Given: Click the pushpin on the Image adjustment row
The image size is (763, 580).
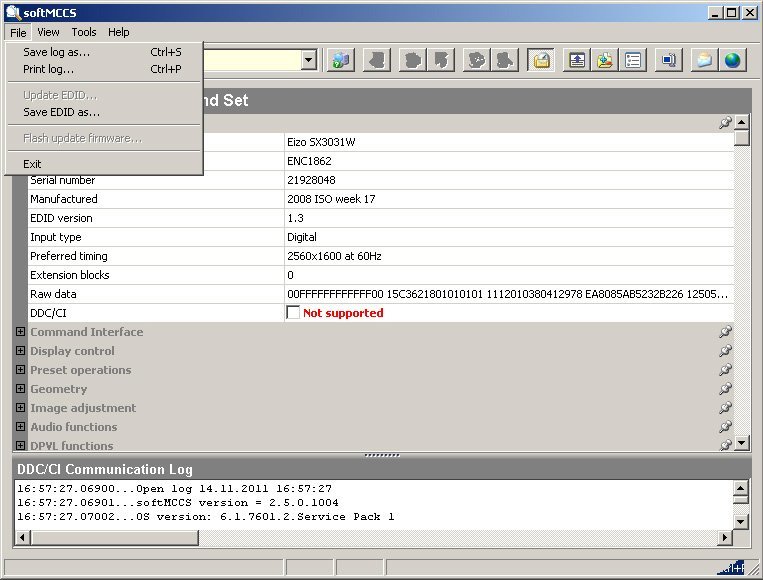Looking at the screenshot, I should (725, 407).
